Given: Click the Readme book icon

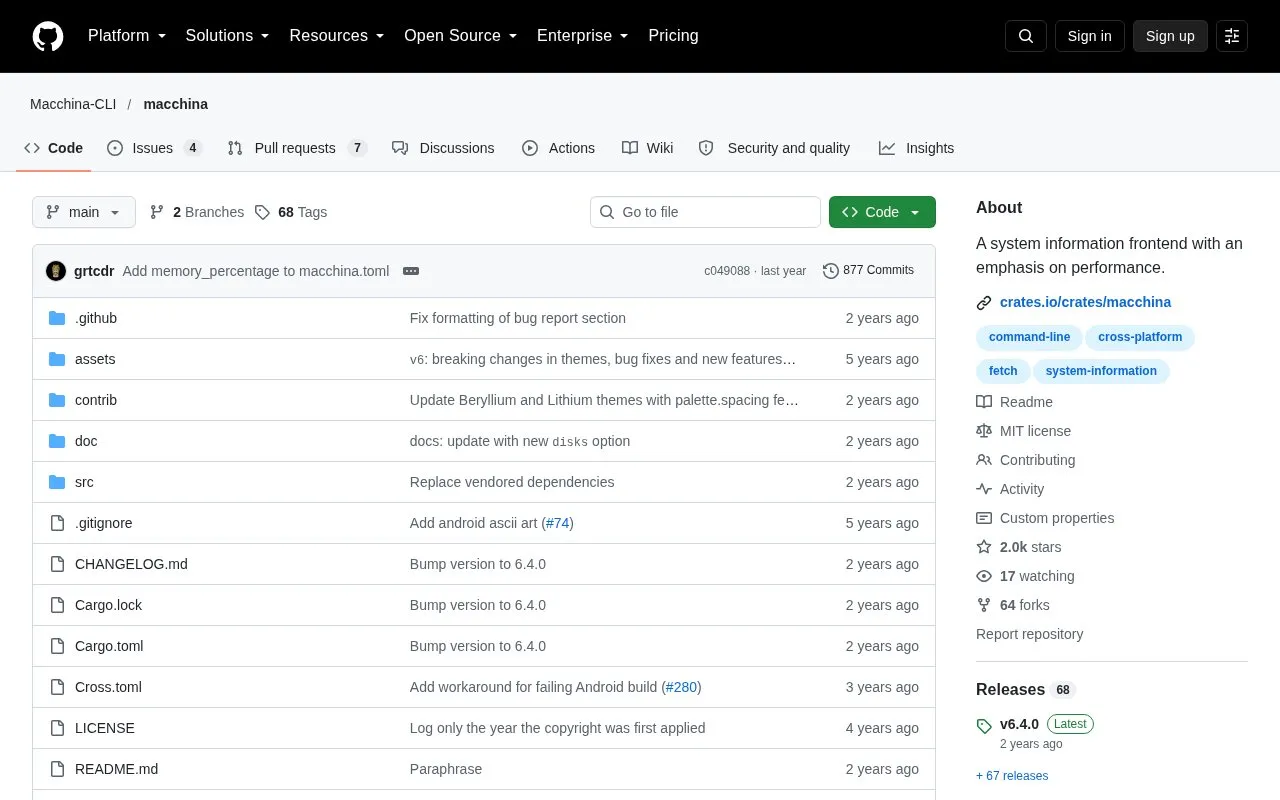Looking at the screenshot, I should coord(984,402).
